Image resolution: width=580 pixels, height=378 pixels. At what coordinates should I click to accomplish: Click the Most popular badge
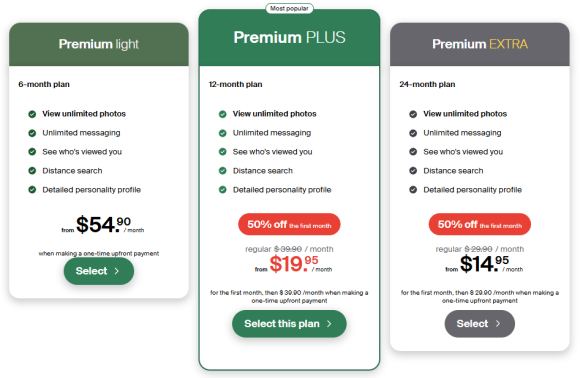pyautogui.click(x=289, y=8)
